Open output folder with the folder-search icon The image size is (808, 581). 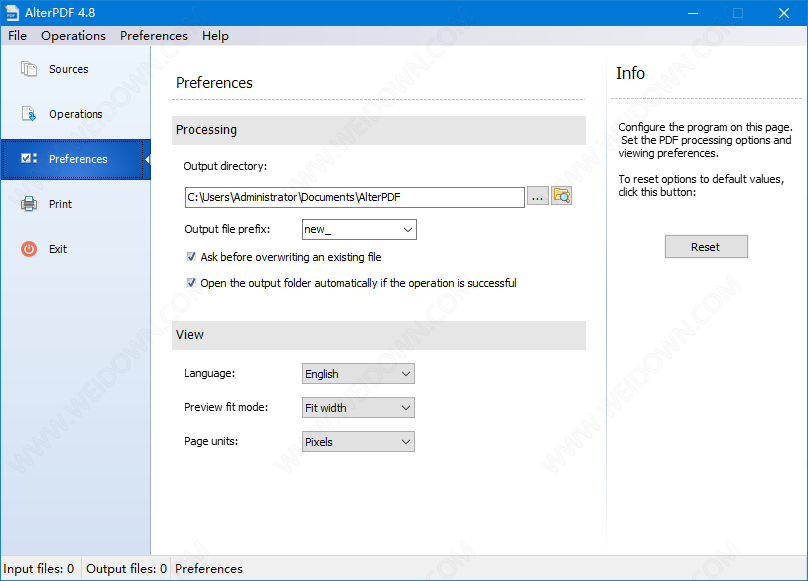tap(562, 196)
